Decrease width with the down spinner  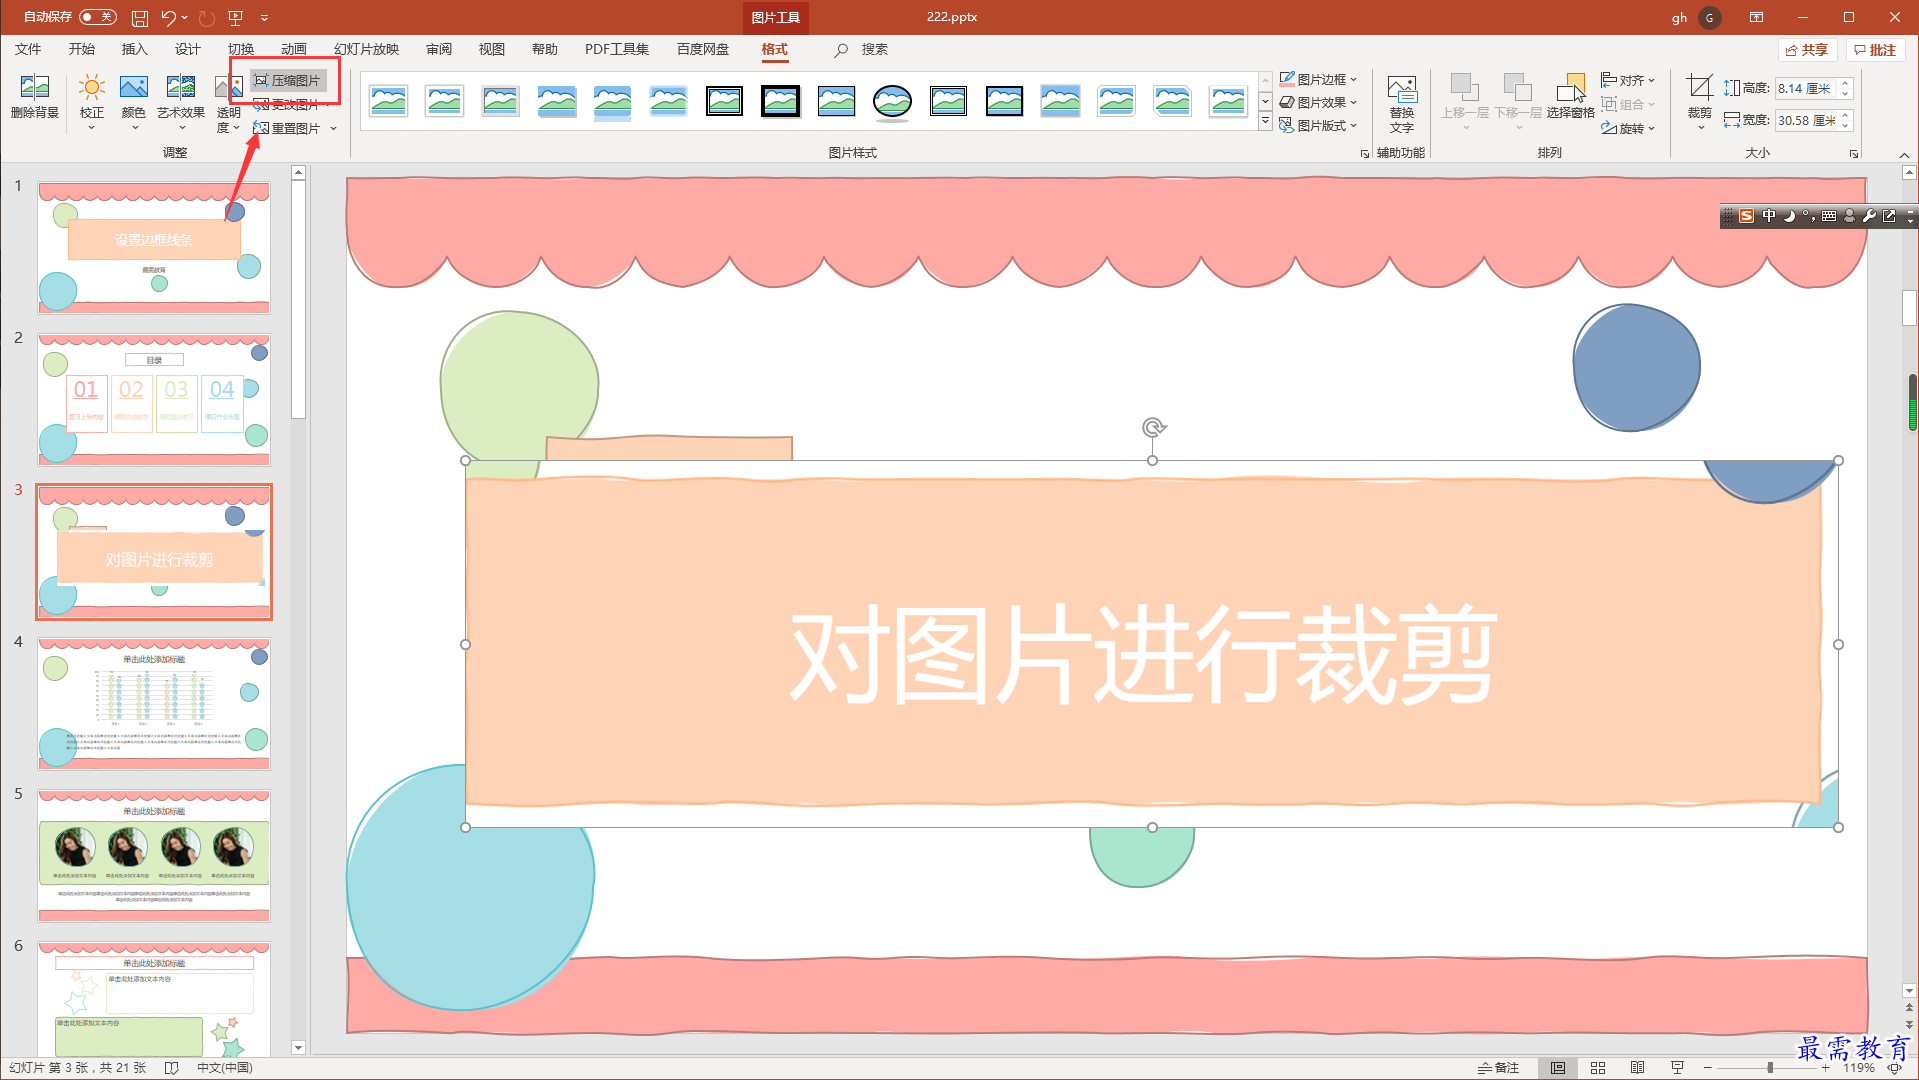(x=1846, y=126)
